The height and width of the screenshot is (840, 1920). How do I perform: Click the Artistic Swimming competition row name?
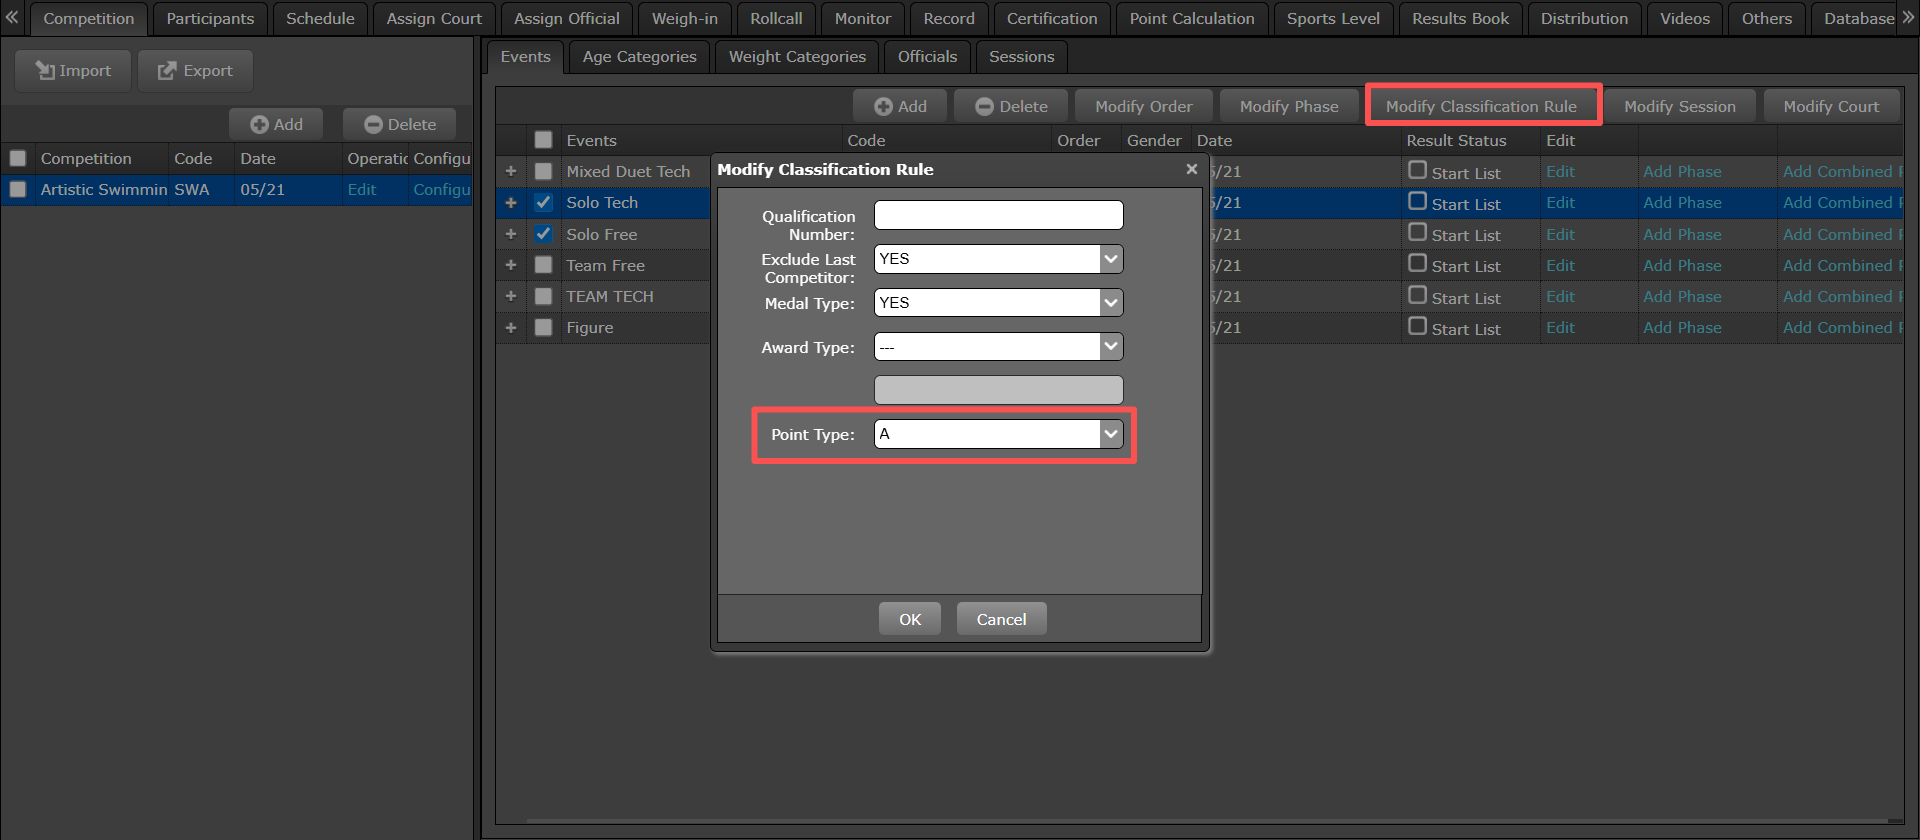(104, 189)
